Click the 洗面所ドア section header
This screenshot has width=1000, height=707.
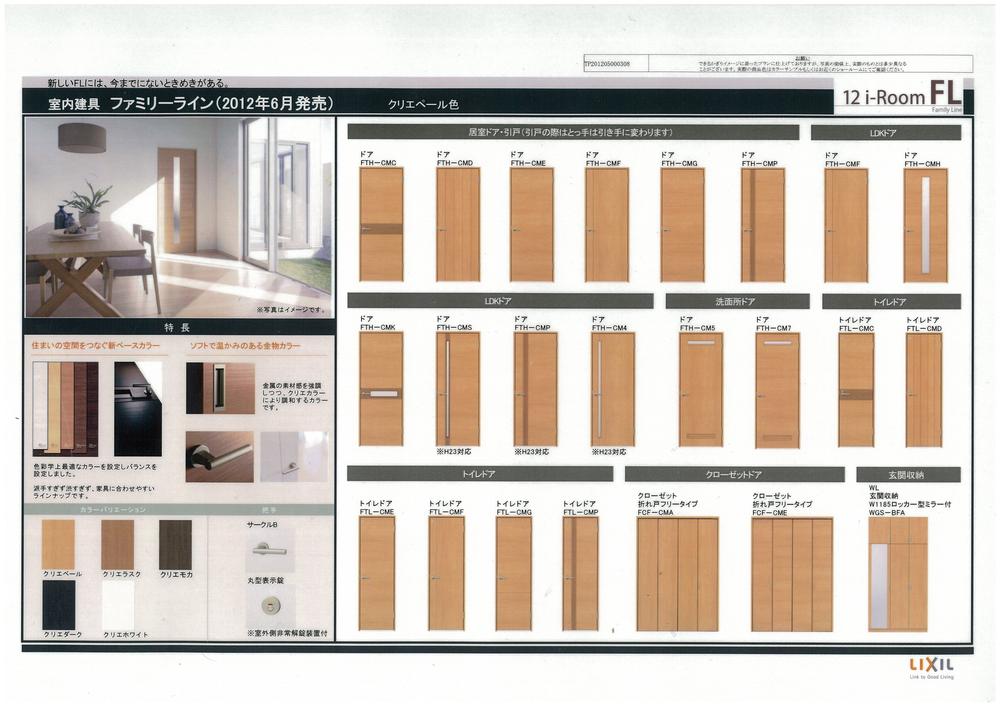pos(737,301)
